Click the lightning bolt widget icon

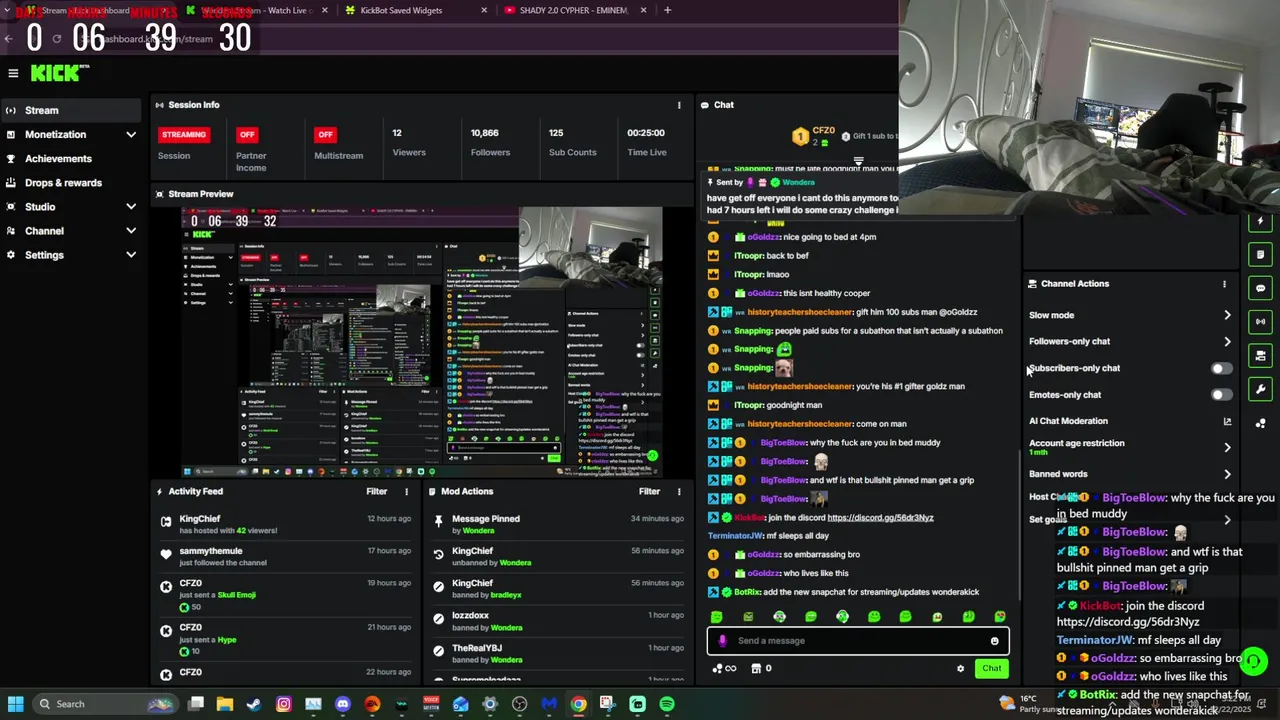point(1260,221)
